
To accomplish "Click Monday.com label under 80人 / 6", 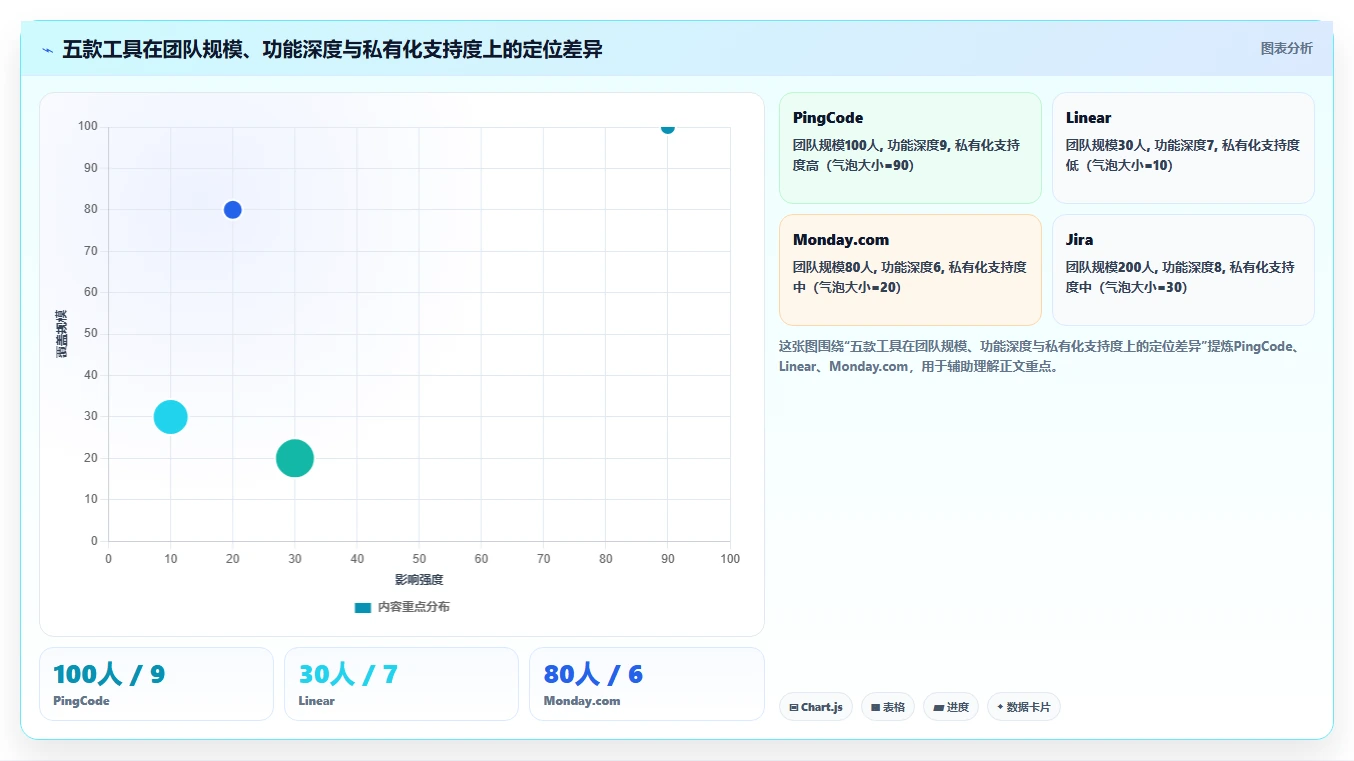I will (x=582, y=701).
